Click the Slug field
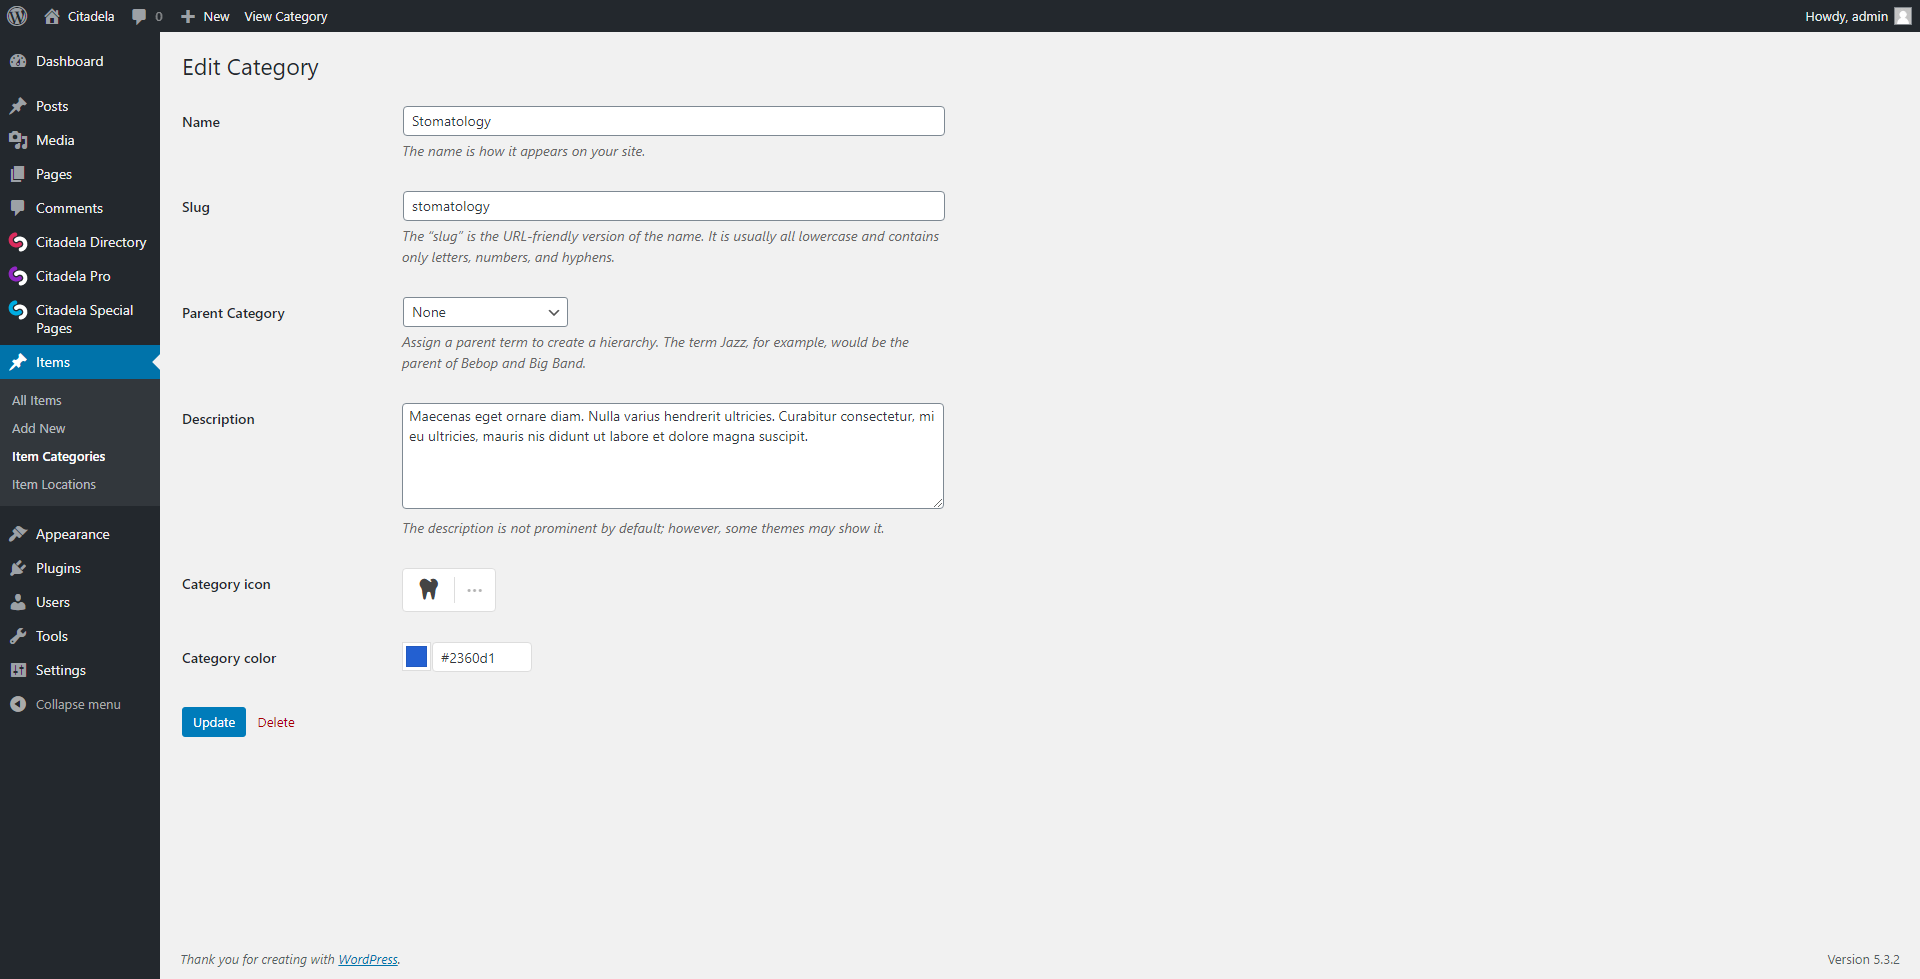The image size is (1920, 979). tap(673, 206)
